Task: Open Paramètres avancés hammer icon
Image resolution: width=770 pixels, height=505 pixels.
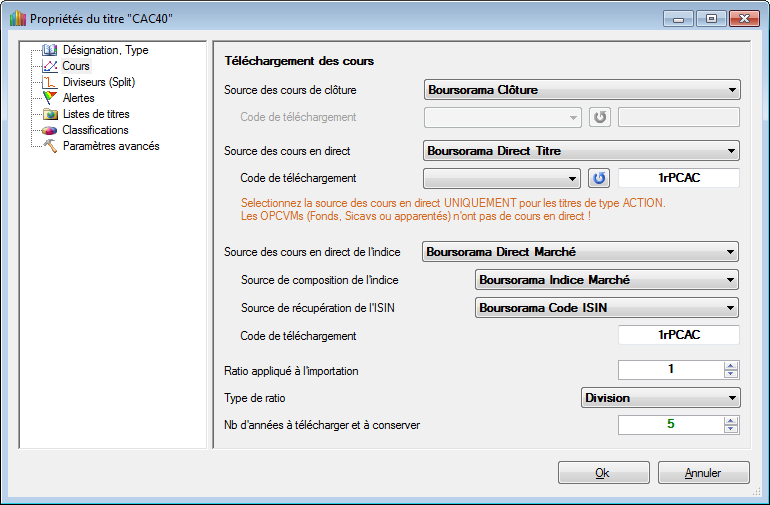Action: (x=50, y=146)
